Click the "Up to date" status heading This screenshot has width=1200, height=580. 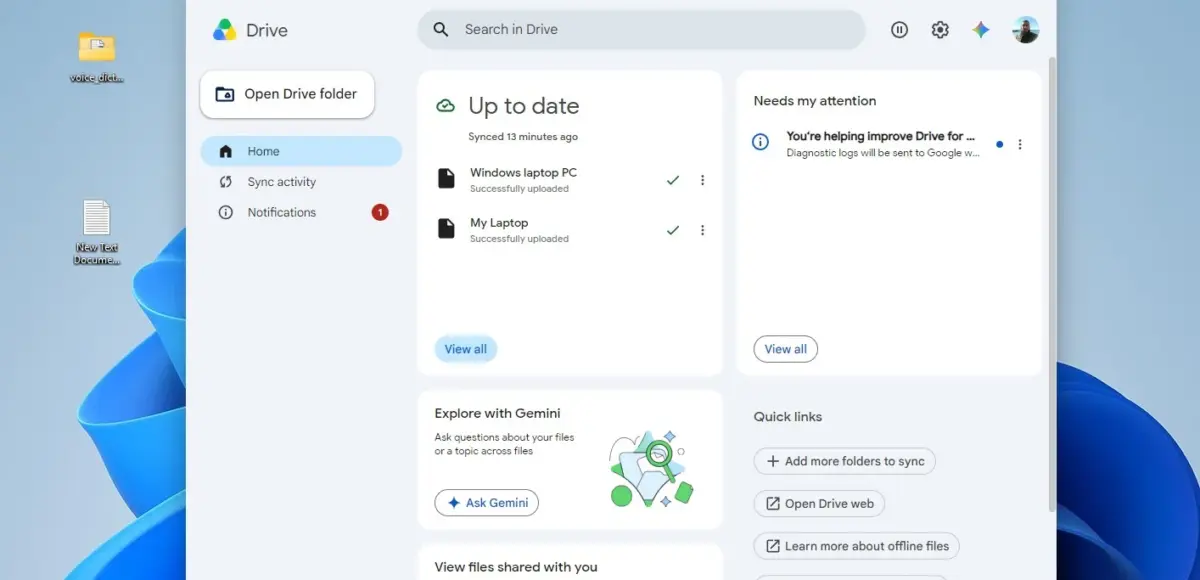pos(524,106)
